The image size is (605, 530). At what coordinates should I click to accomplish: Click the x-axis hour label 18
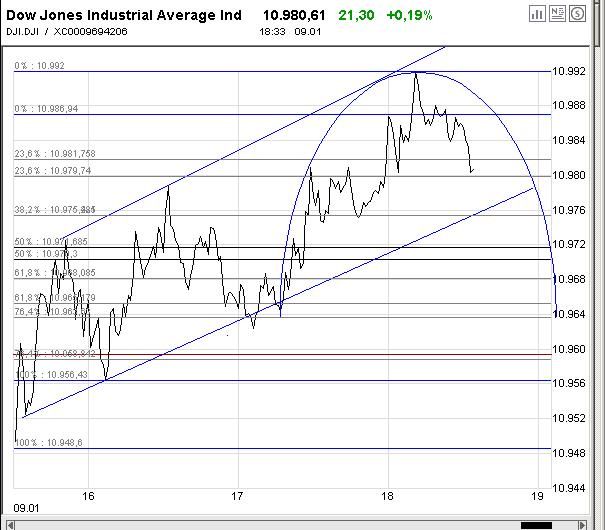387,496
